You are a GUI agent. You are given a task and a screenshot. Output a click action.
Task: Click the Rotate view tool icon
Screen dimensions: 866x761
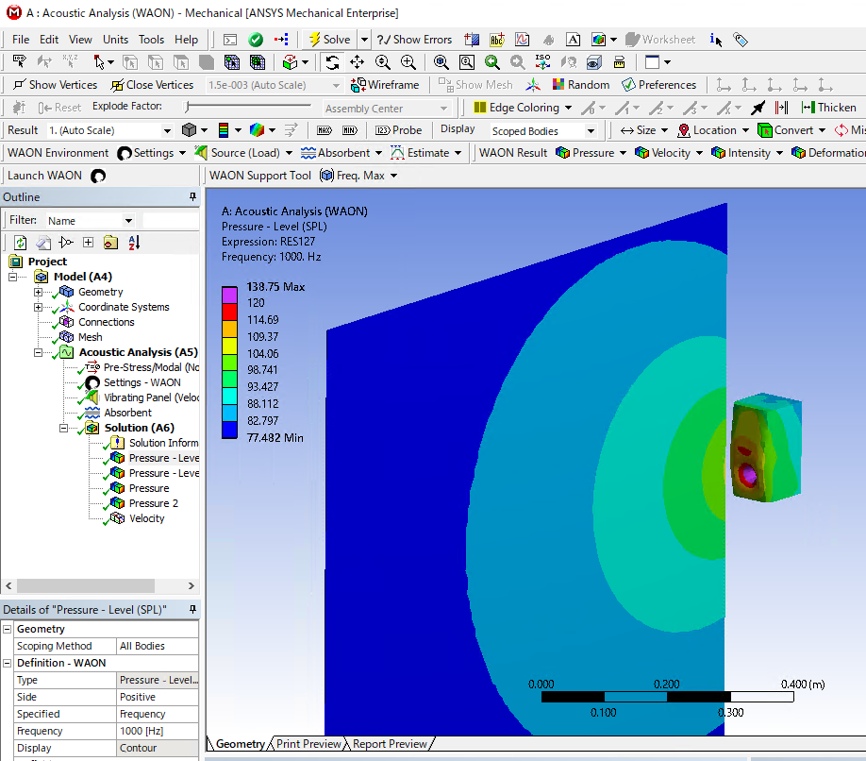click(332, 62)
